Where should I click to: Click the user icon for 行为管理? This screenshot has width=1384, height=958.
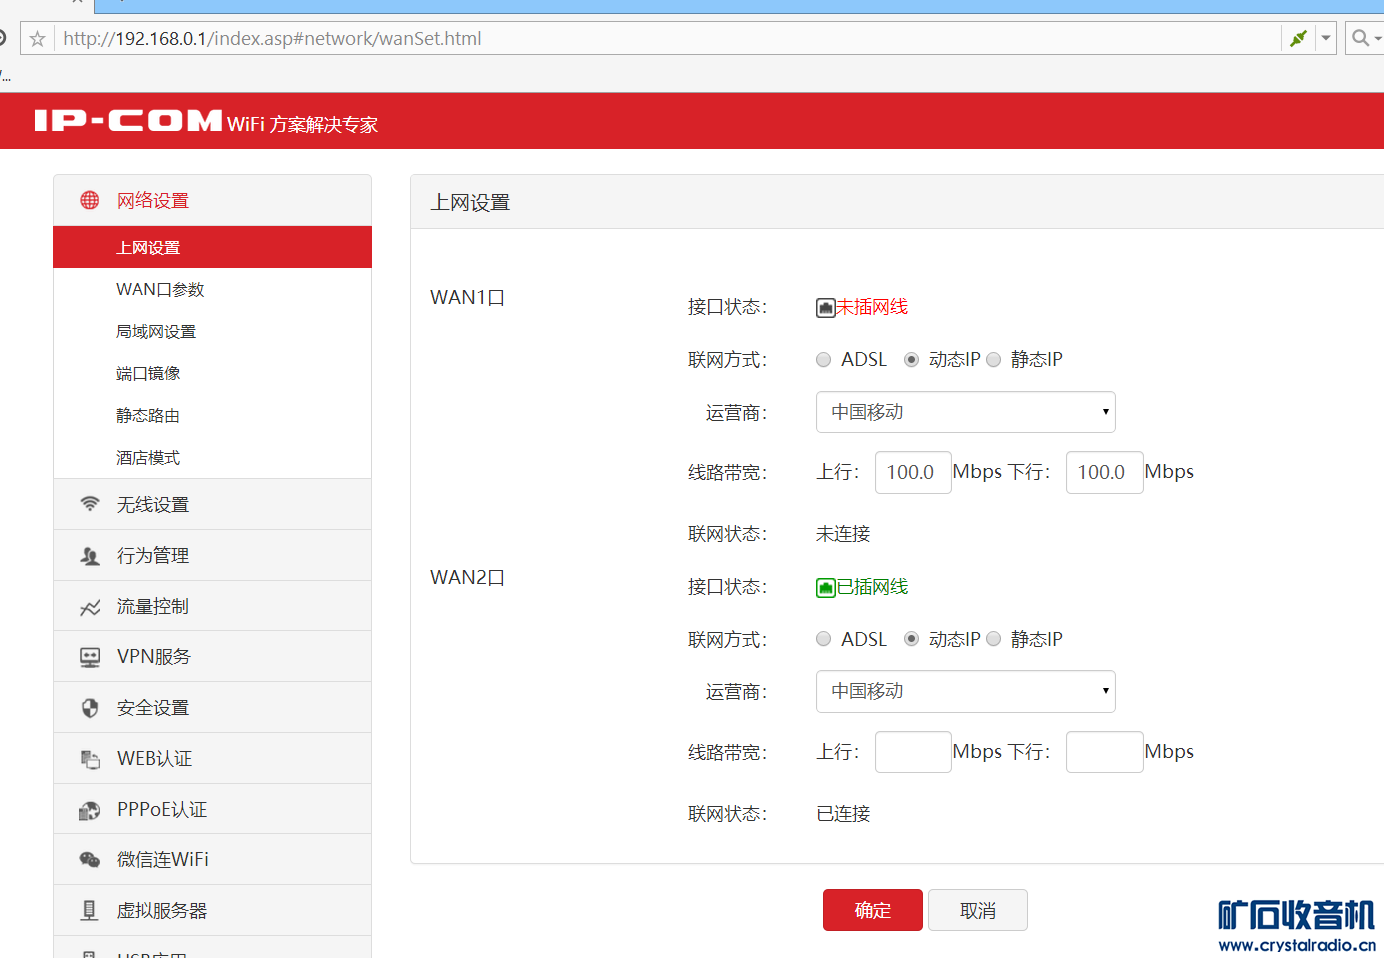point(90,556)
